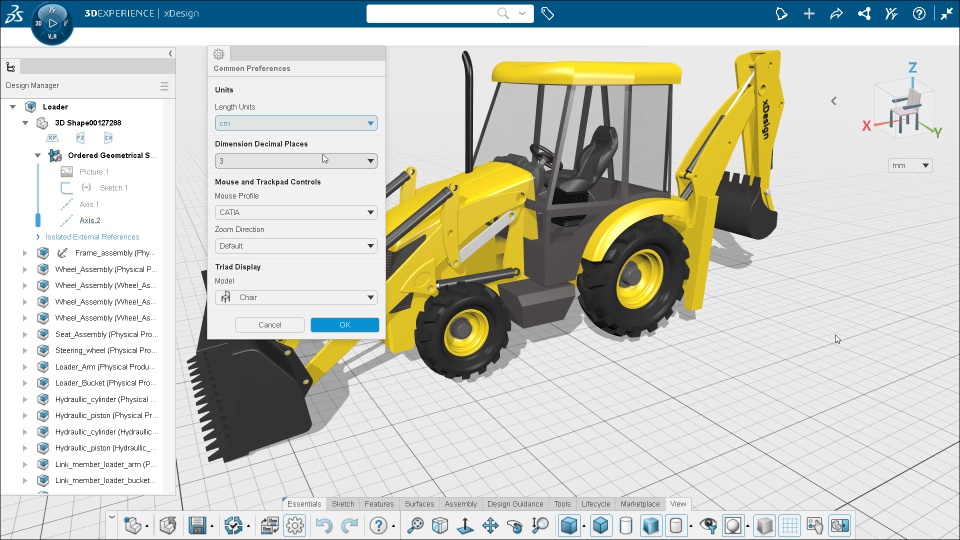The image size is (960, 540).
Task: Click the 3DEXPERIENCE compass icon
Action: [x=52, y=24]
